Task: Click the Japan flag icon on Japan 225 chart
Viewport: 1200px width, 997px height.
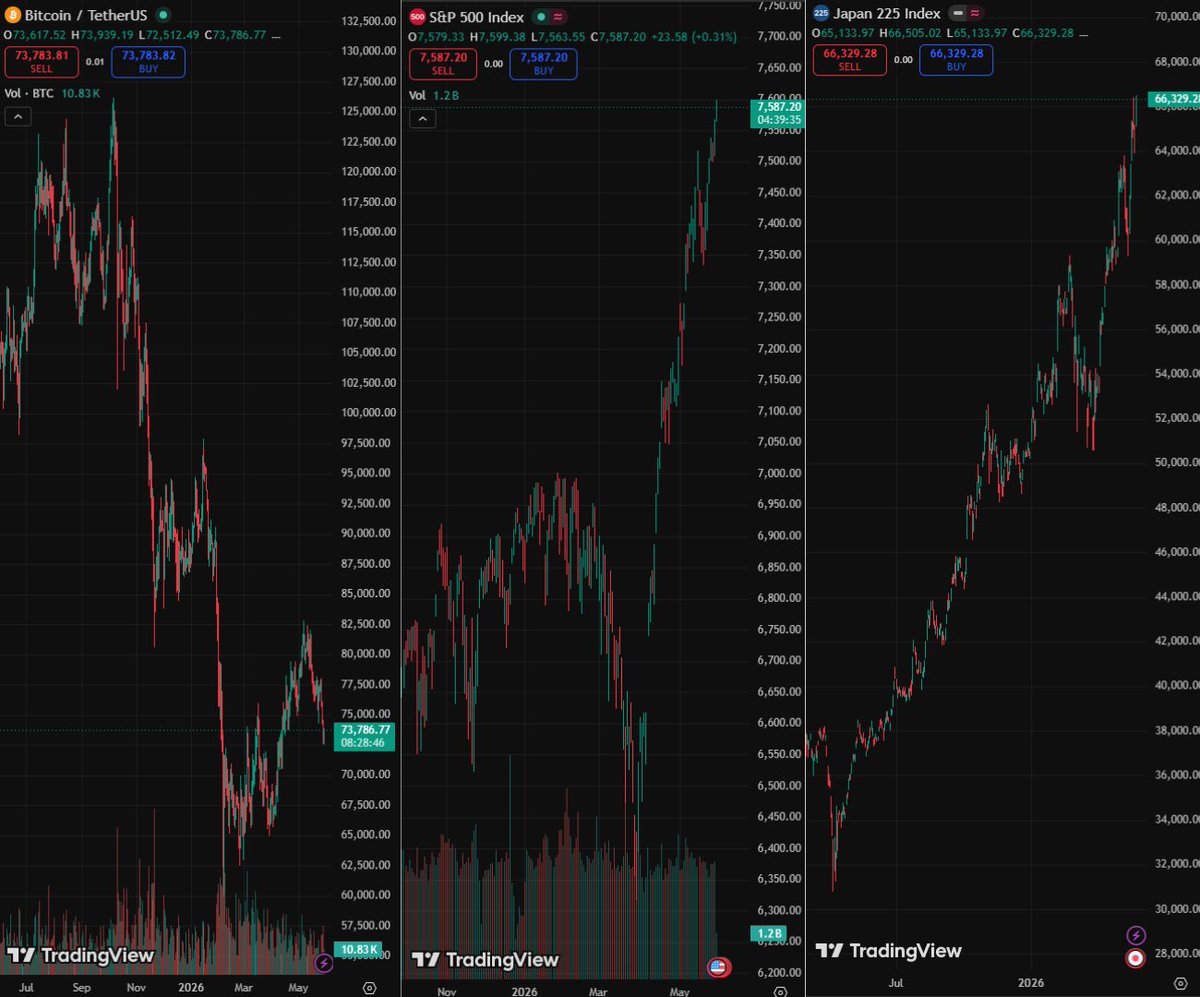Action: click(x=1135, y=958)
